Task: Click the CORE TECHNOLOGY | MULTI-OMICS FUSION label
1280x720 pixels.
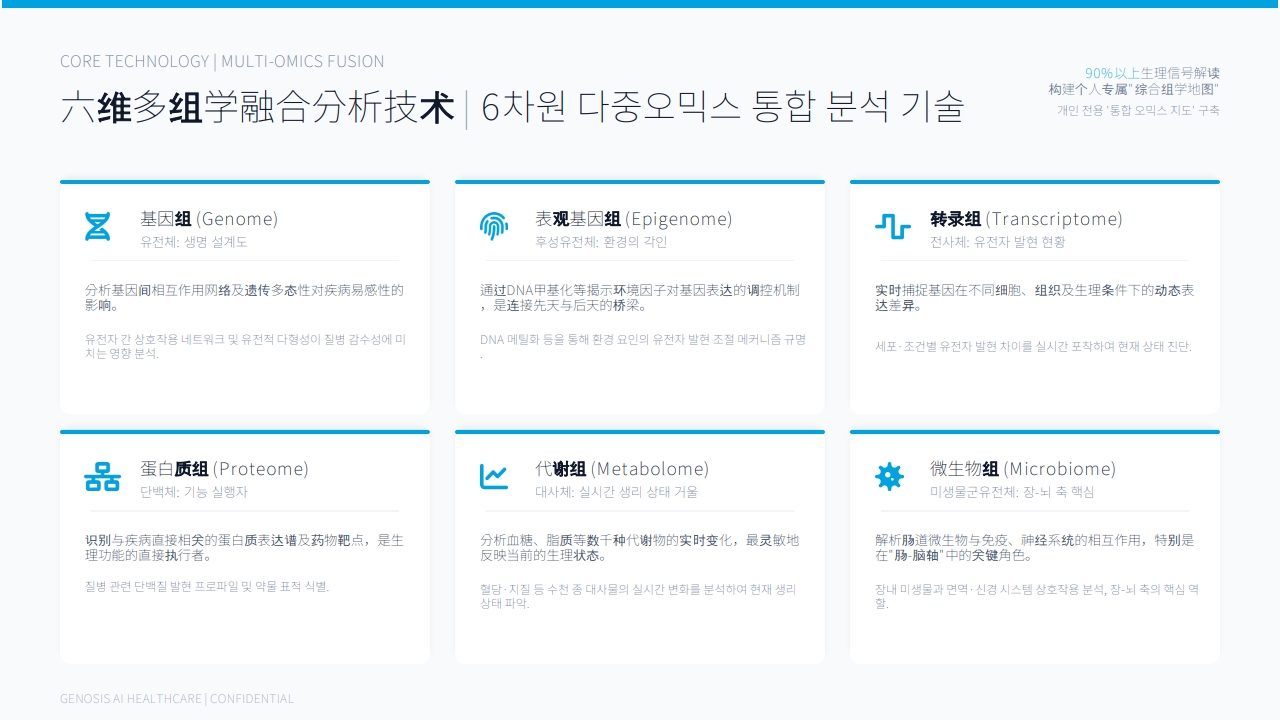Action: coord(222,62)
